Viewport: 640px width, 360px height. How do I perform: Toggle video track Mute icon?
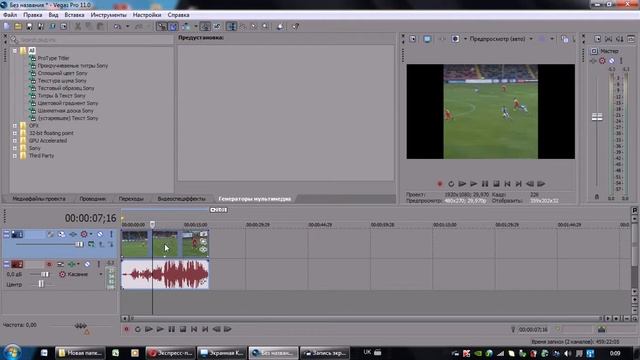point(99,234)
